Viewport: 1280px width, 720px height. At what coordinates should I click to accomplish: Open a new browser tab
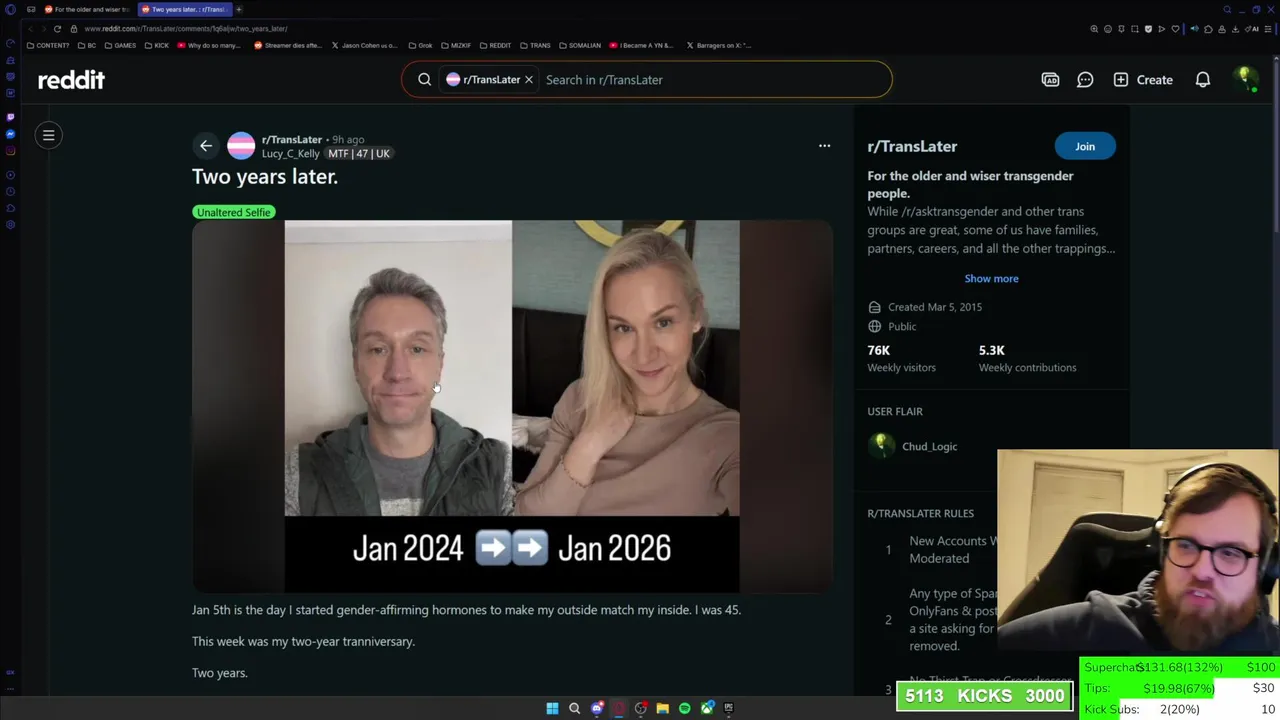coord(239,9)
